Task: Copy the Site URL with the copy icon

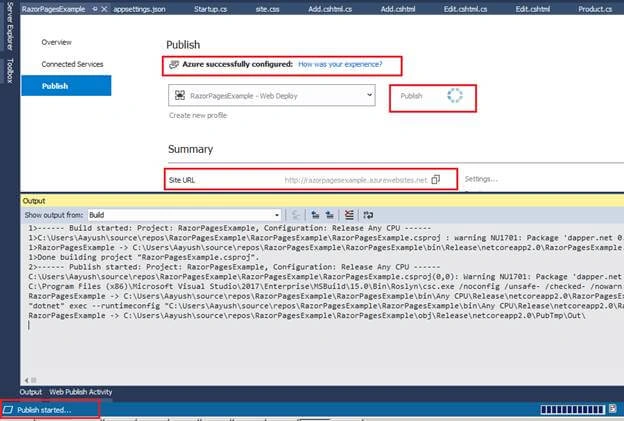Action: tap(436, 179)
